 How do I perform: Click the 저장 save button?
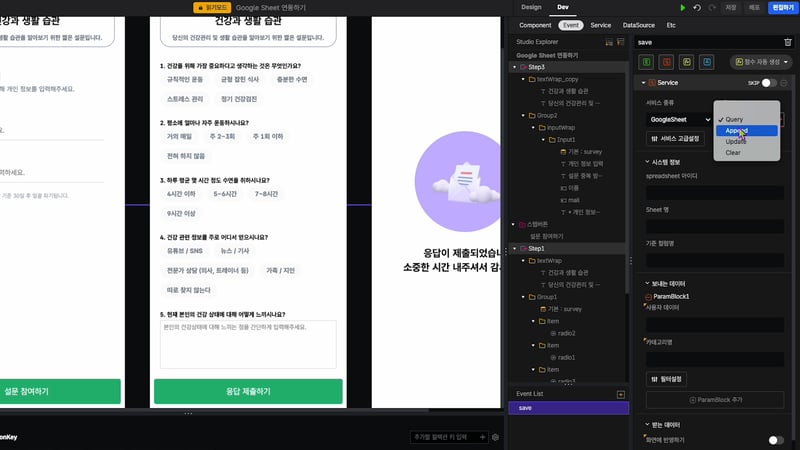click(731, 8)
